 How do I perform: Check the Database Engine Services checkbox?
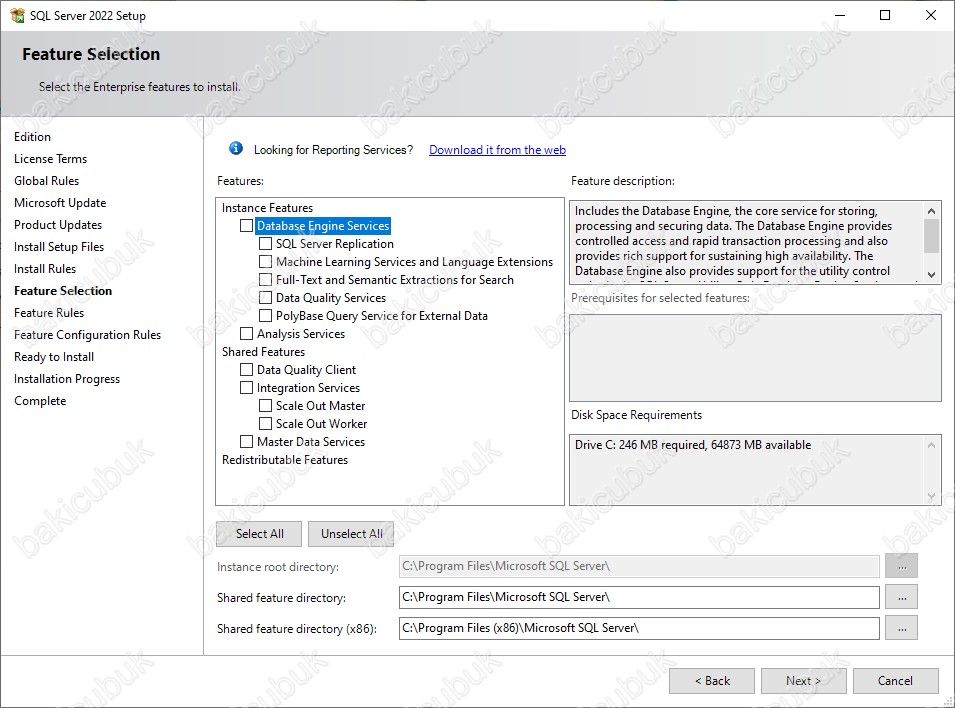point(247,225)
